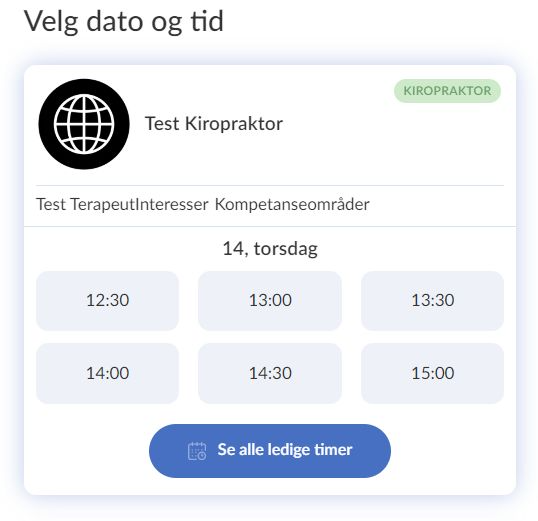Book the 14:30 appointment time

pyautogui.click(x=270, y=373)
